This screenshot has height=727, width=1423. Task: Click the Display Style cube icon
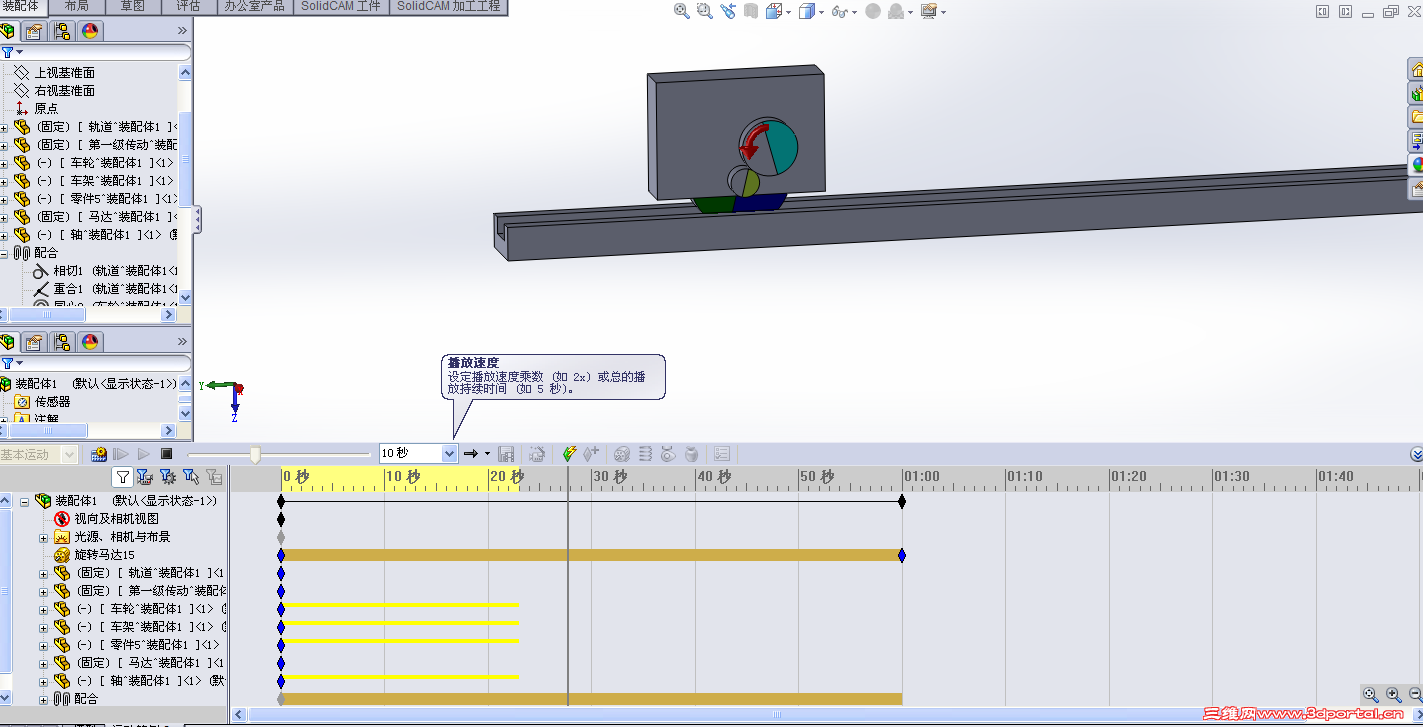pos(807,11)
